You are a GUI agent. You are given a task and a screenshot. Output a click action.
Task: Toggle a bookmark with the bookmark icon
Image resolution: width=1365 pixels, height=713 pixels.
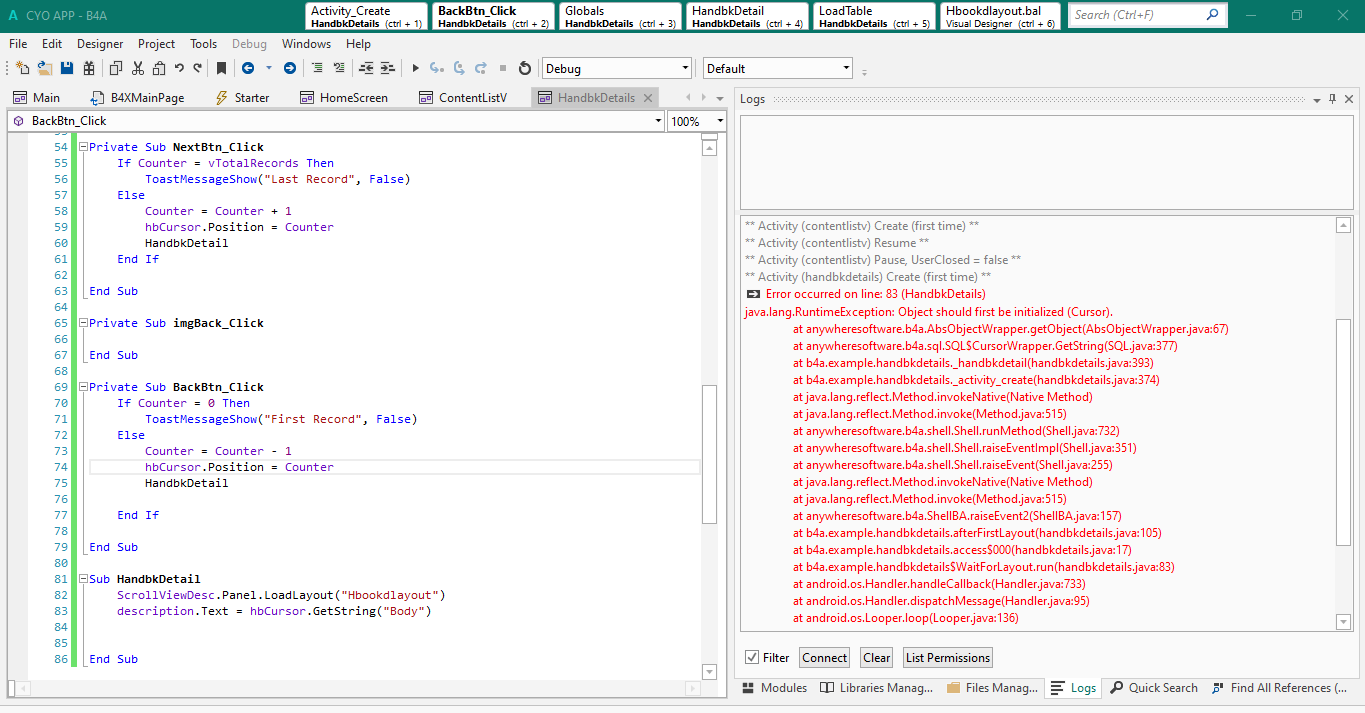click(x=222, y=68)
